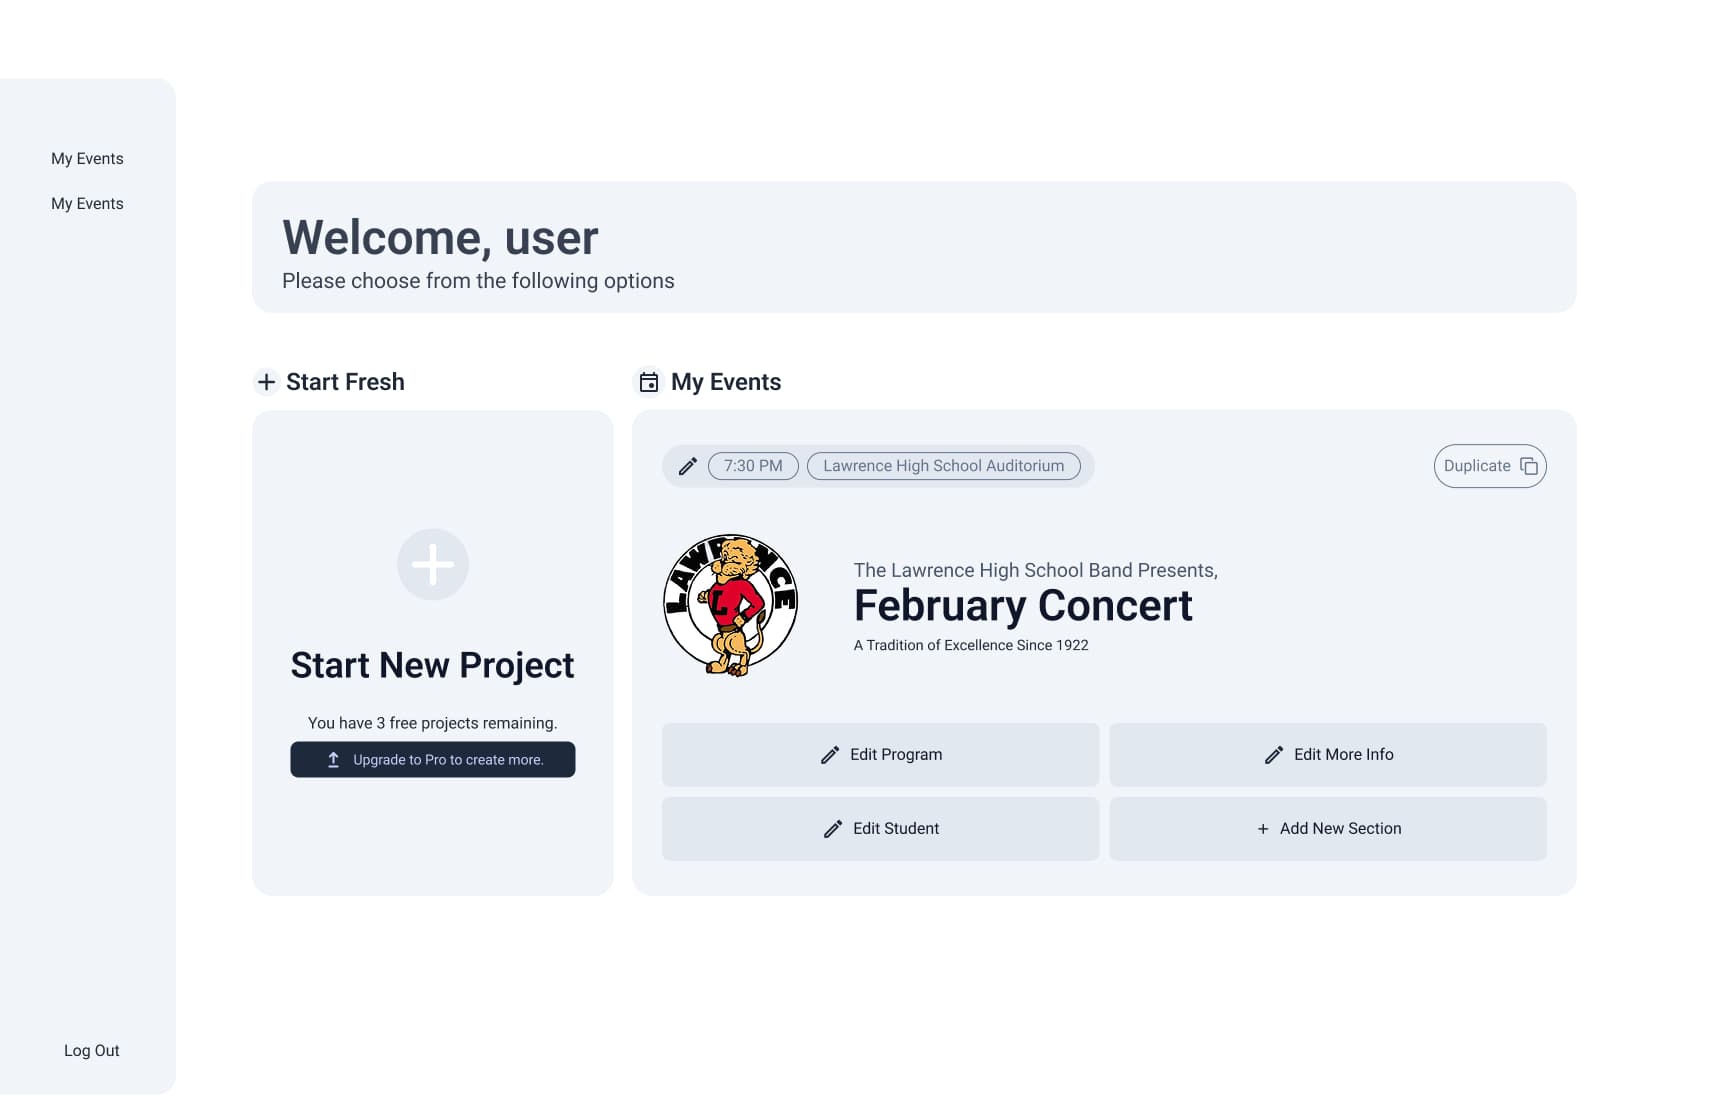Click the plus icon on Add New Section
This screenshot has height=1117, width=1728.
click(x=1262, y=829)
